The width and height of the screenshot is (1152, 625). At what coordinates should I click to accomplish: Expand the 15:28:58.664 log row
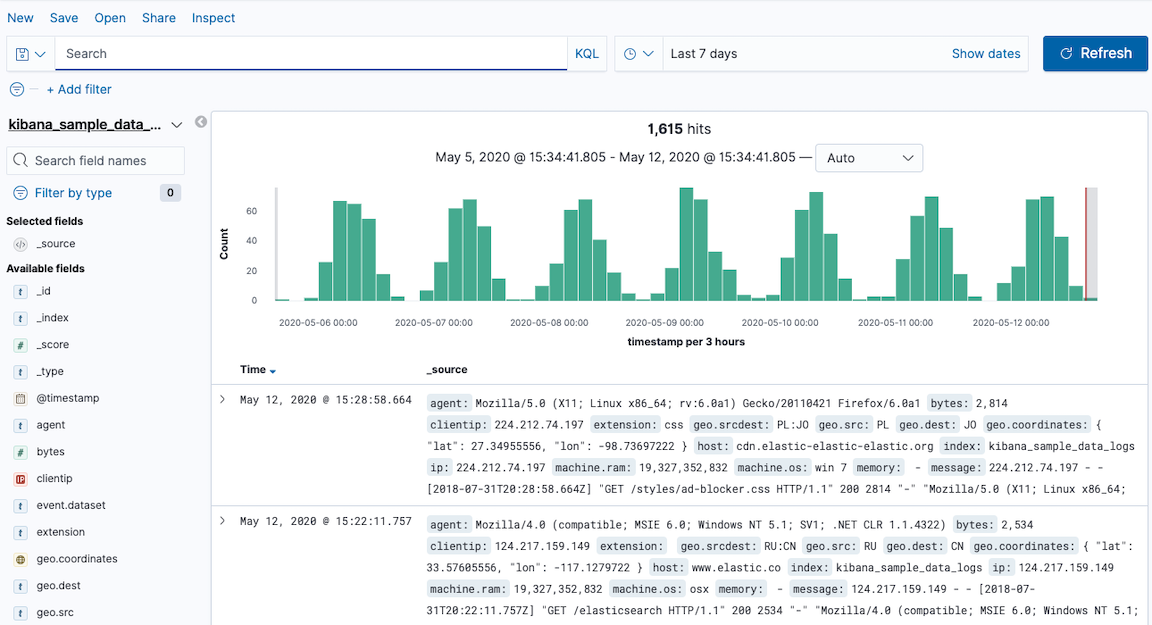[223, 400]
